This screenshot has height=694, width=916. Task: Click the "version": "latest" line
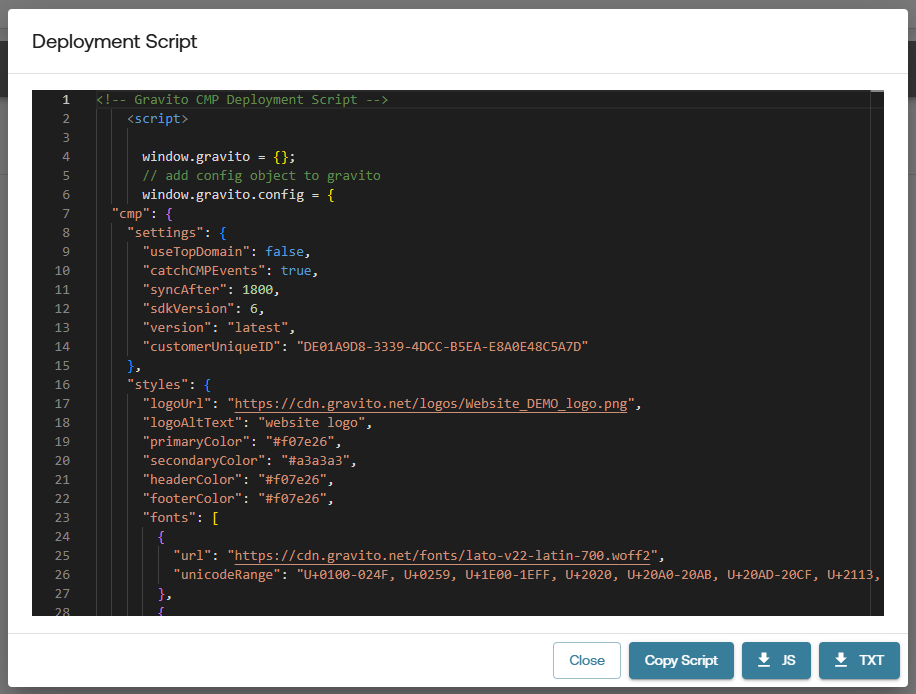(x=218, y=328)
